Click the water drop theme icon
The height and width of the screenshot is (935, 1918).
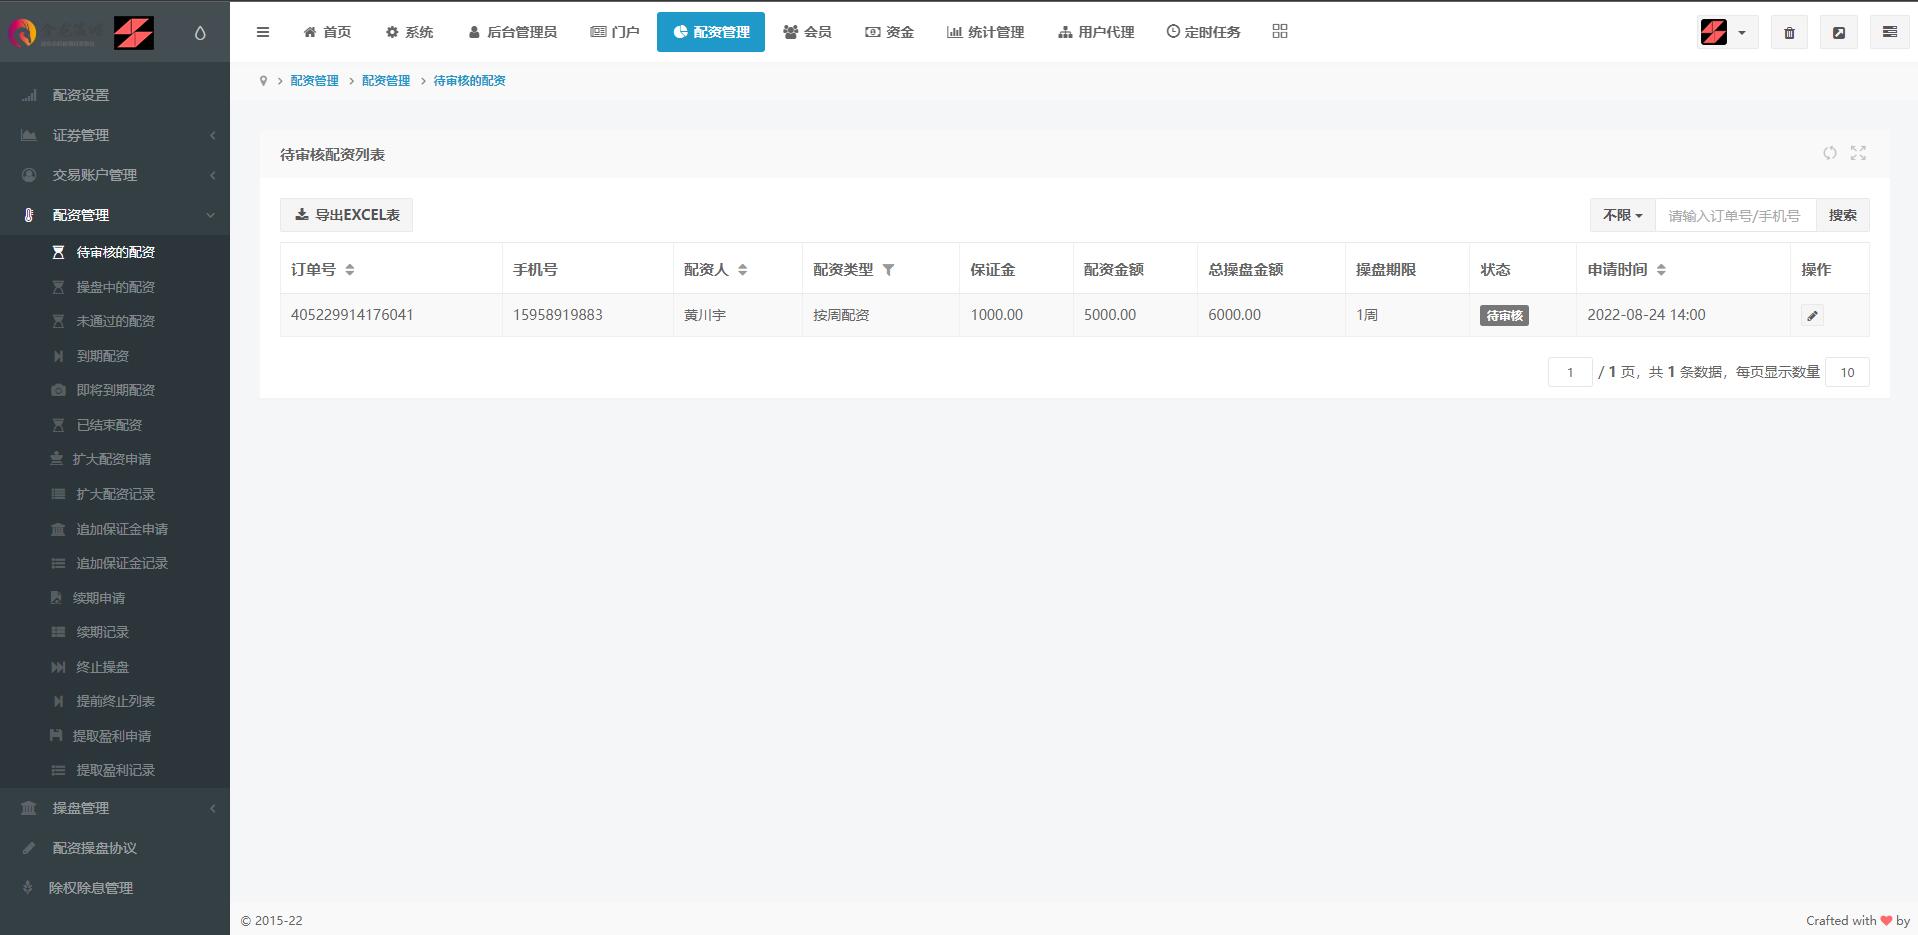tap(200, 33)
